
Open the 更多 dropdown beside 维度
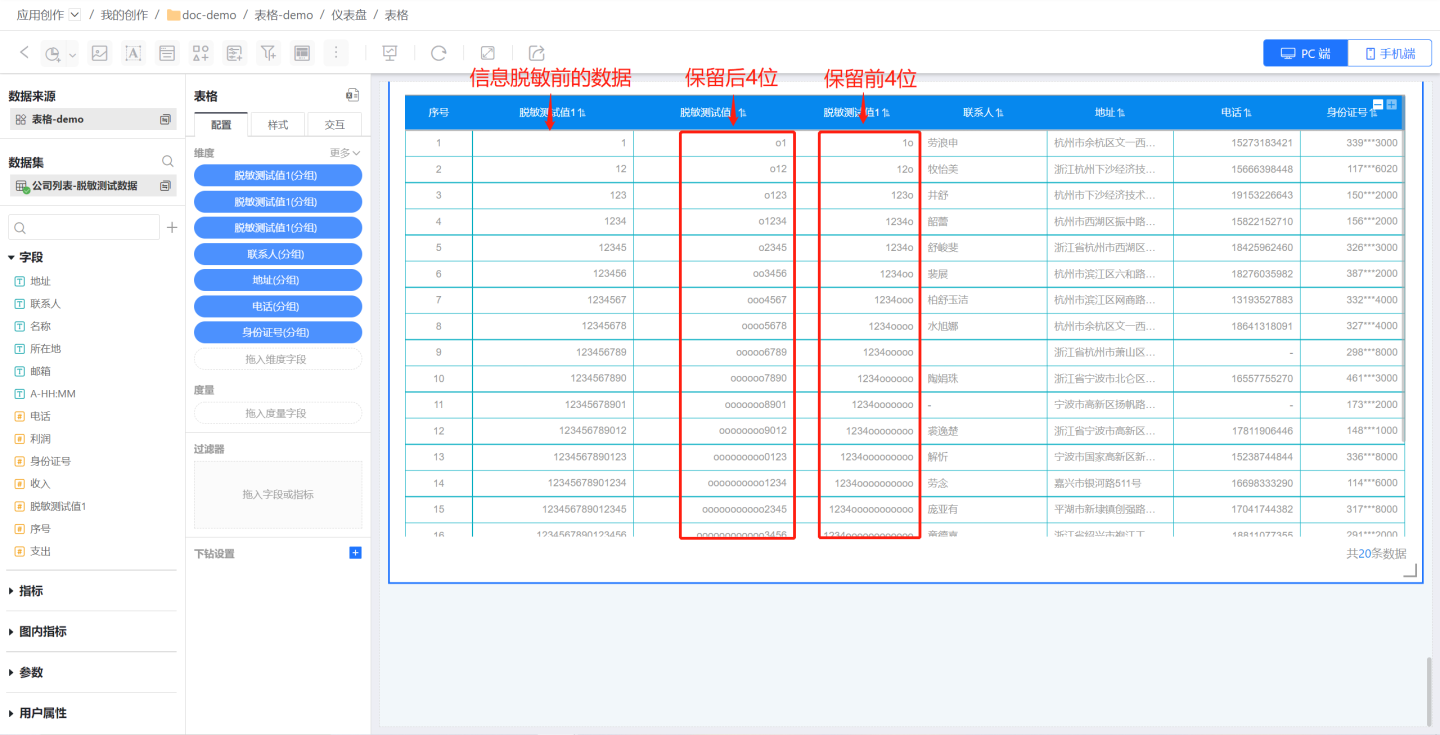click(345, 153)
